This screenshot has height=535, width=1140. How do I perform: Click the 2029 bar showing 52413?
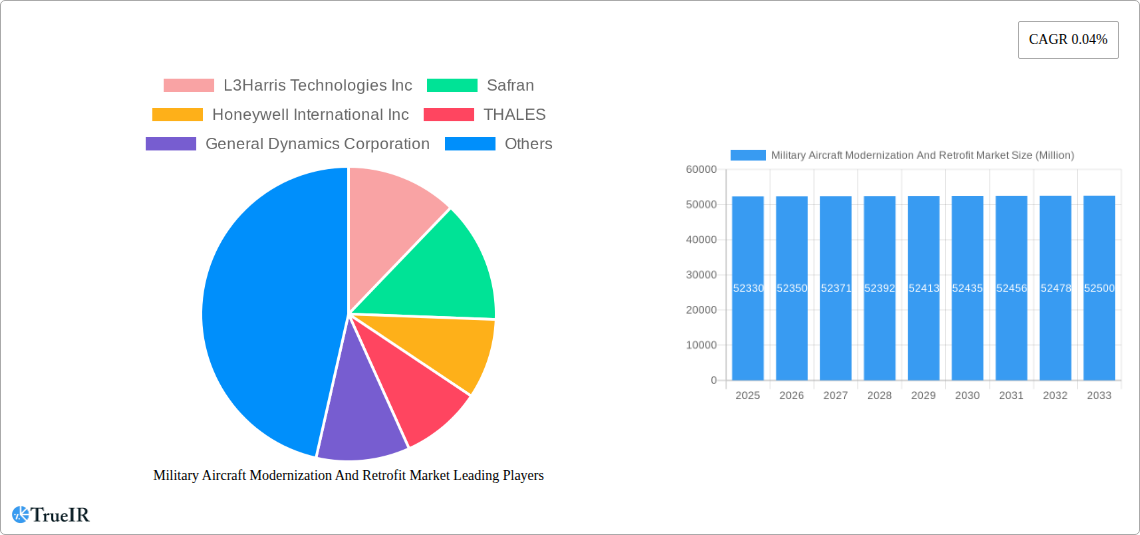pyautogui.click(x=923, y=288)
